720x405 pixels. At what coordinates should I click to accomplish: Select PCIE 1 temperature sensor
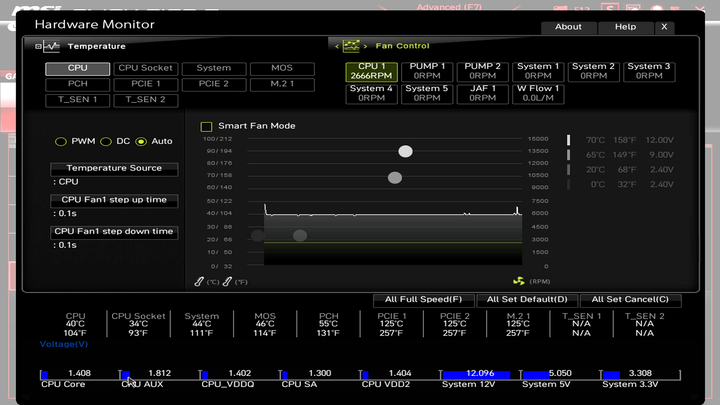pos(146,84)
